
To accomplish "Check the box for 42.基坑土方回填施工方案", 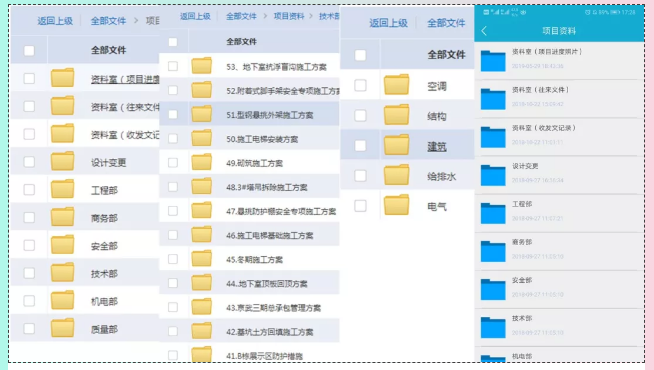I will click(x=173, y=331).
